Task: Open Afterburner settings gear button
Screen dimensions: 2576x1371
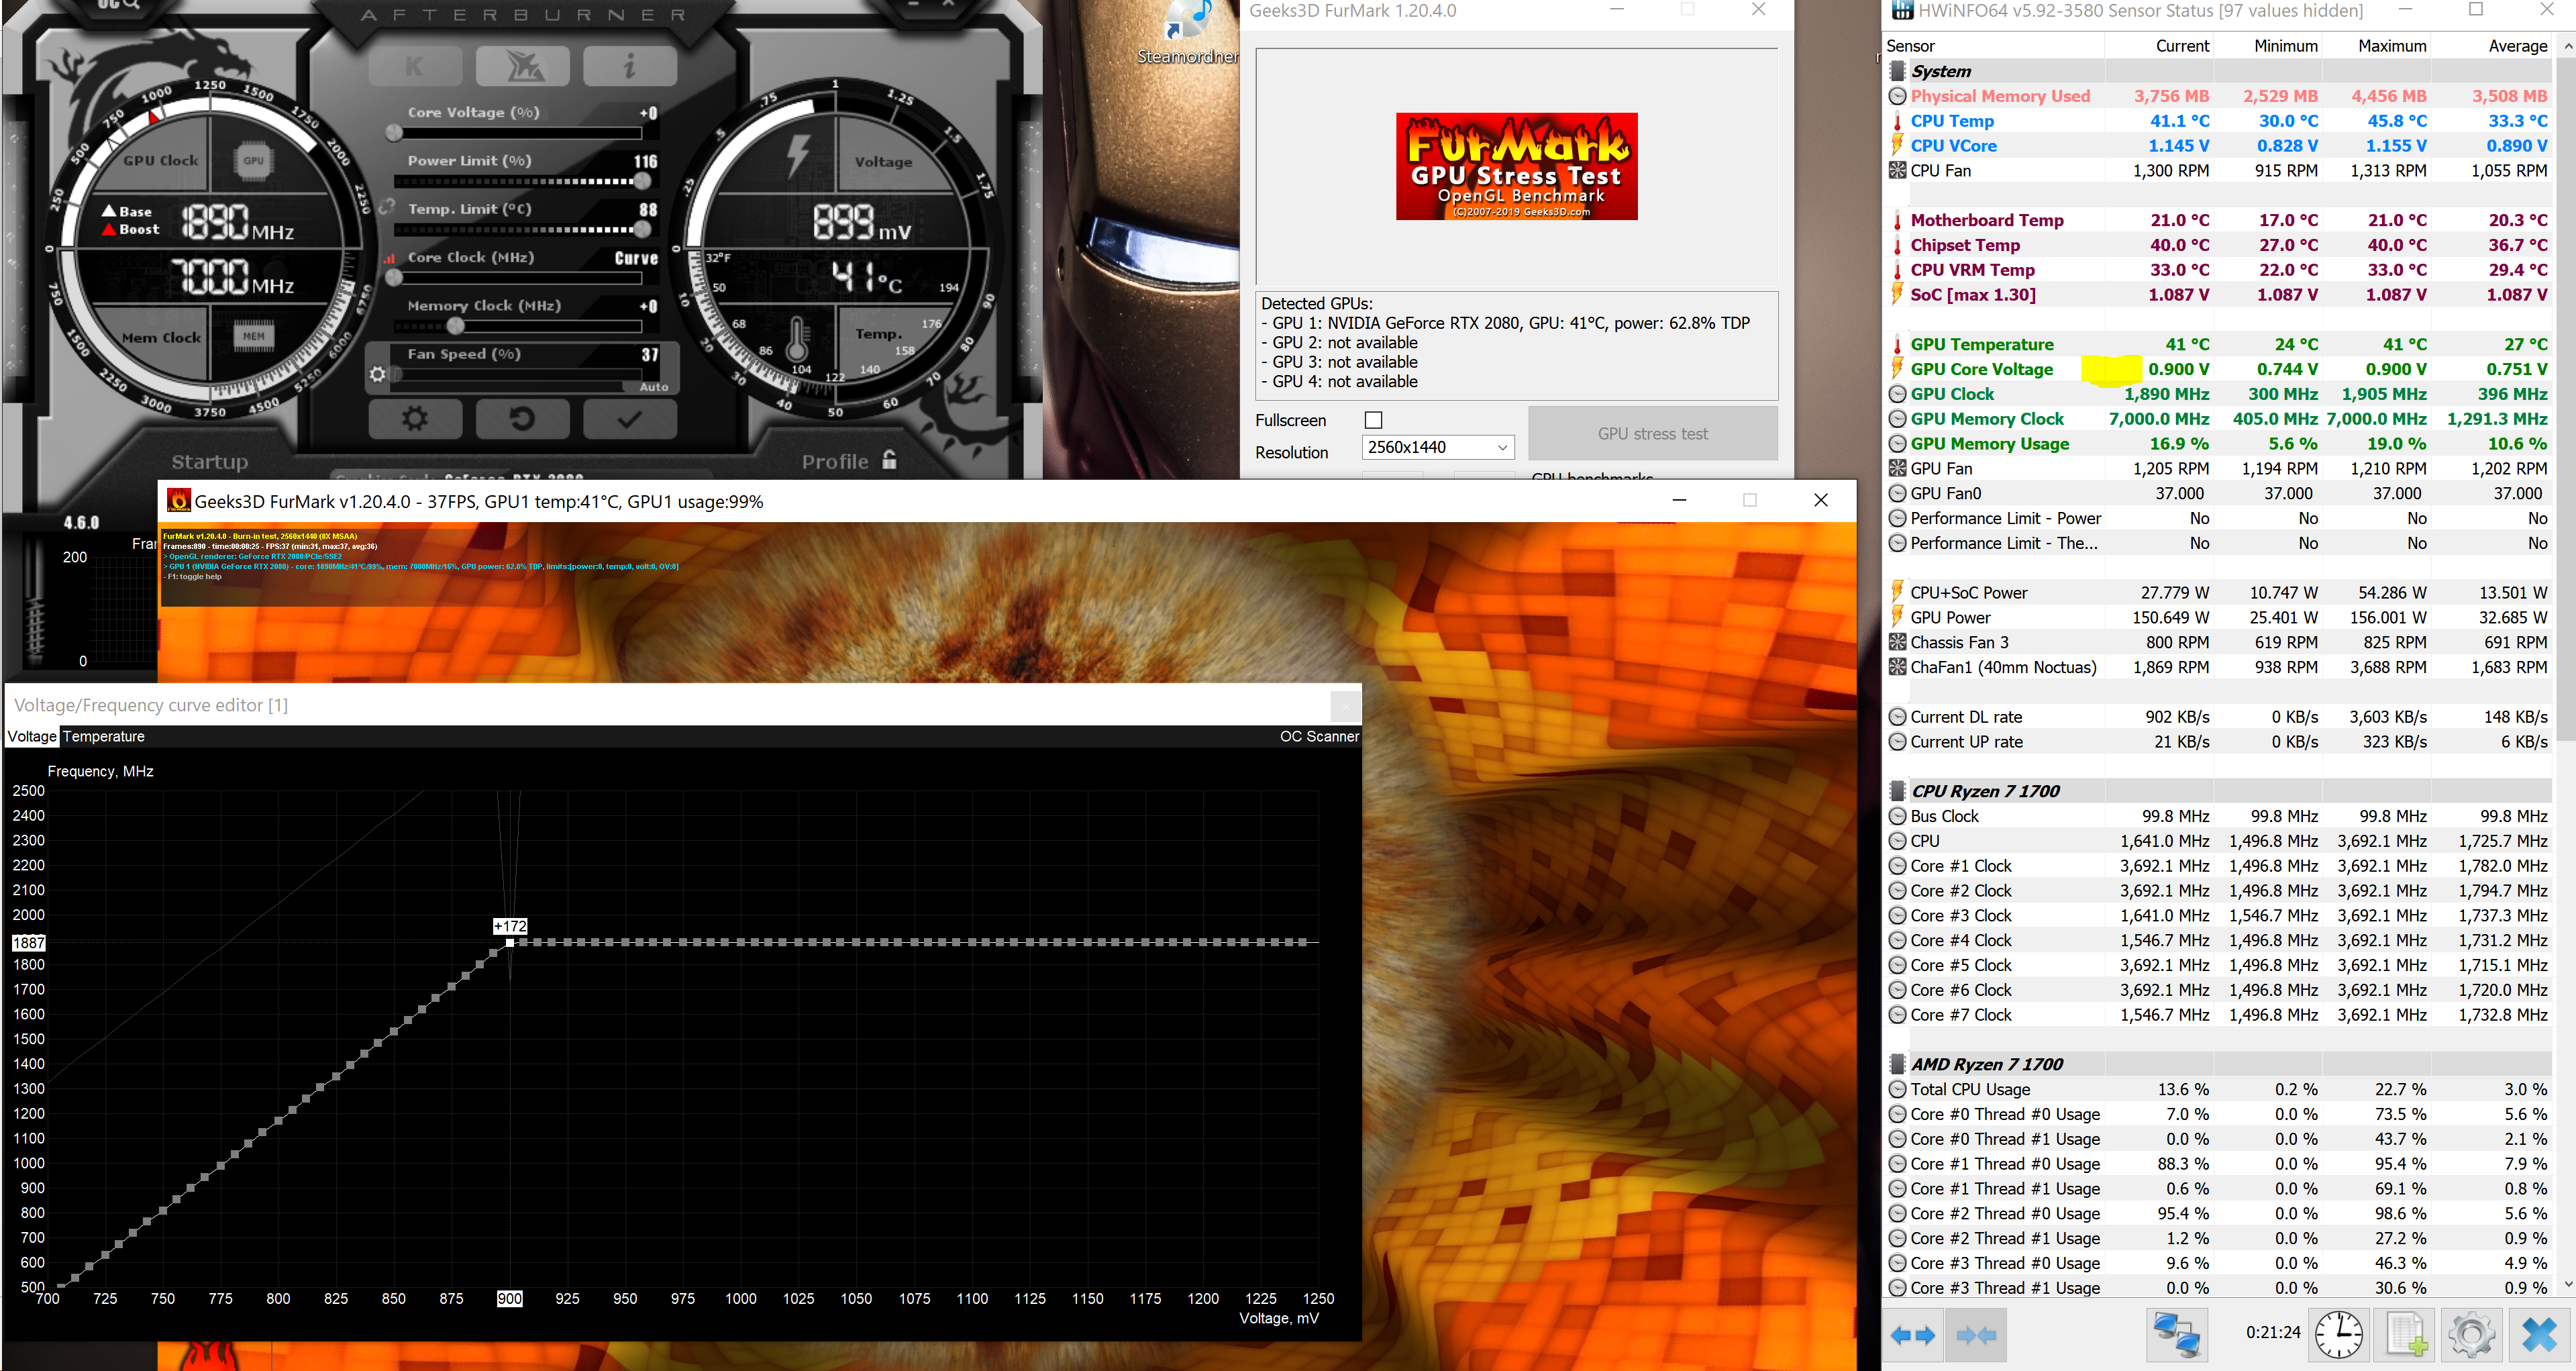Action: click(x=415, y=418)
